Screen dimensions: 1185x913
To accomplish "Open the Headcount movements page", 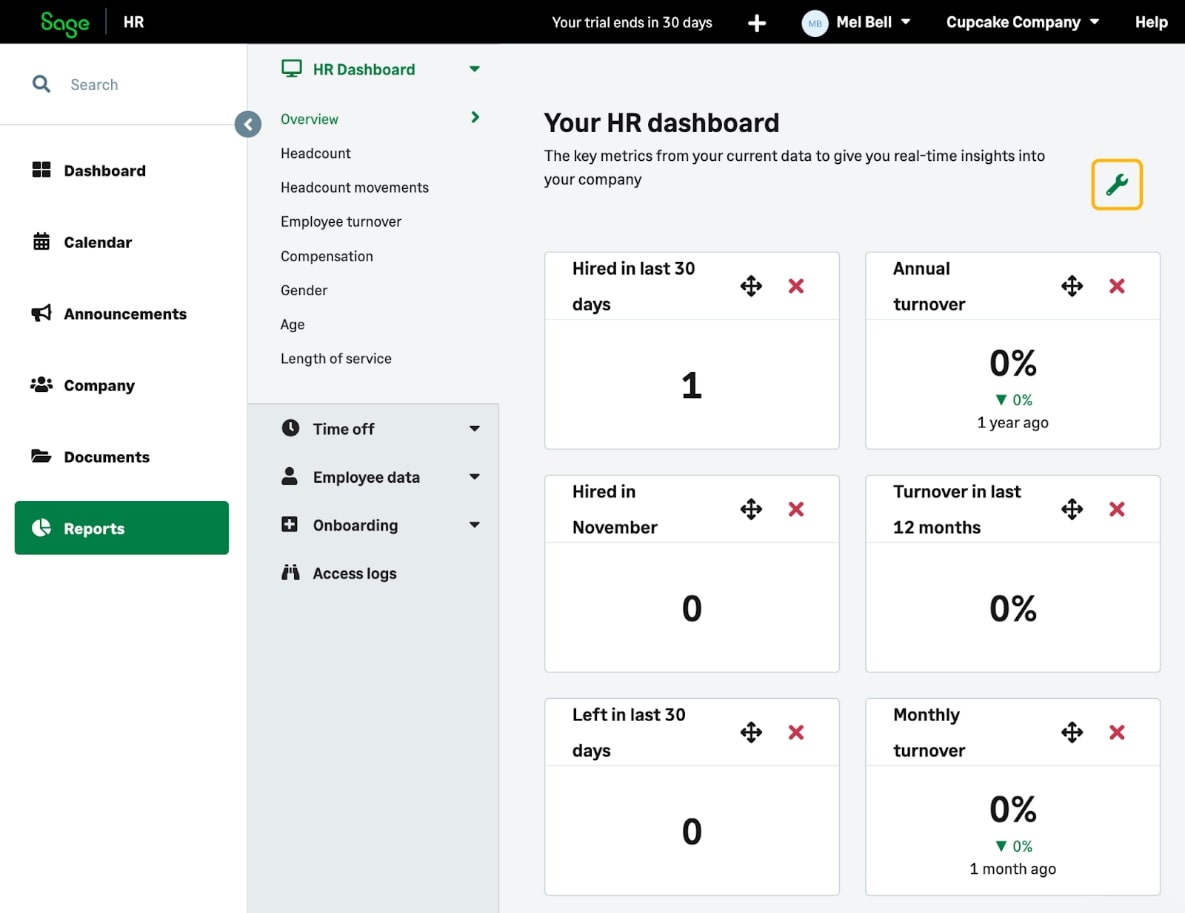I will pos(355,187).
